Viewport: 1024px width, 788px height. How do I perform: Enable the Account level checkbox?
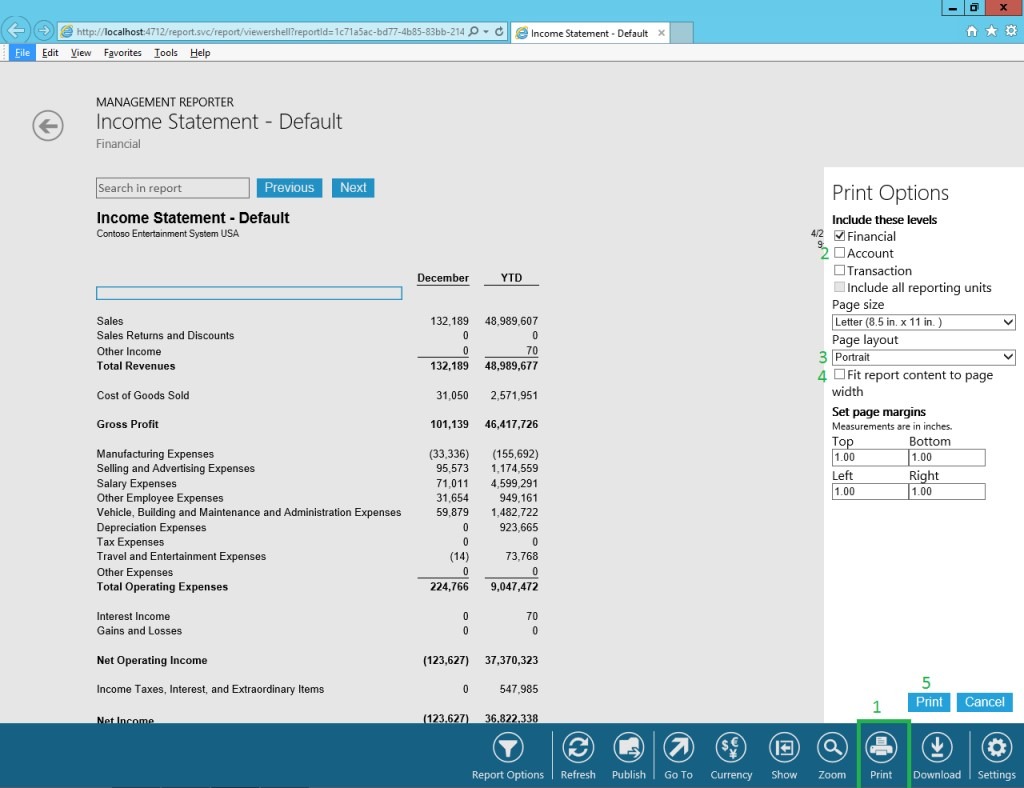click(838, 253)
